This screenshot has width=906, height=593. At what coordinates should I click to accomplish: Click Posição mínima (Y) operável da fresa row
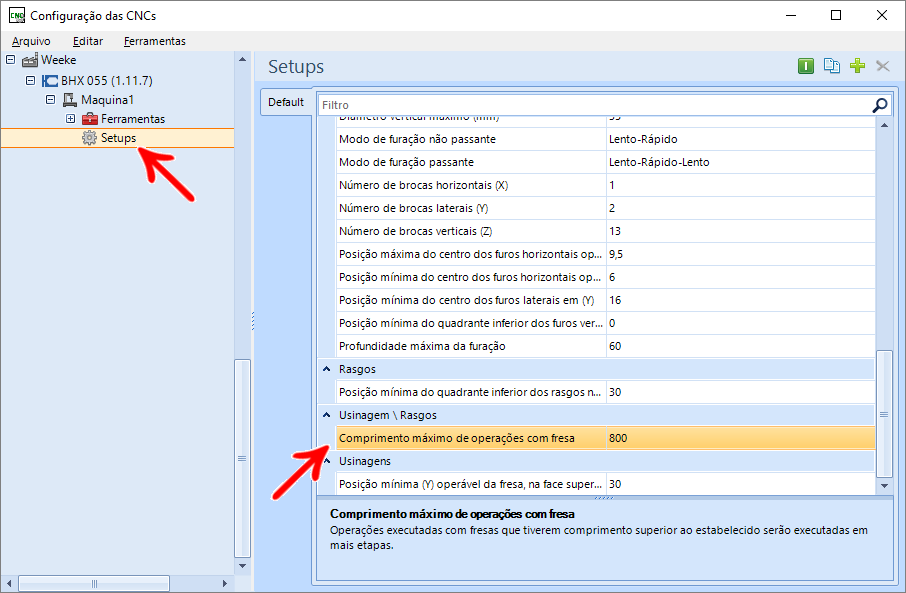[x=606, y=484]
